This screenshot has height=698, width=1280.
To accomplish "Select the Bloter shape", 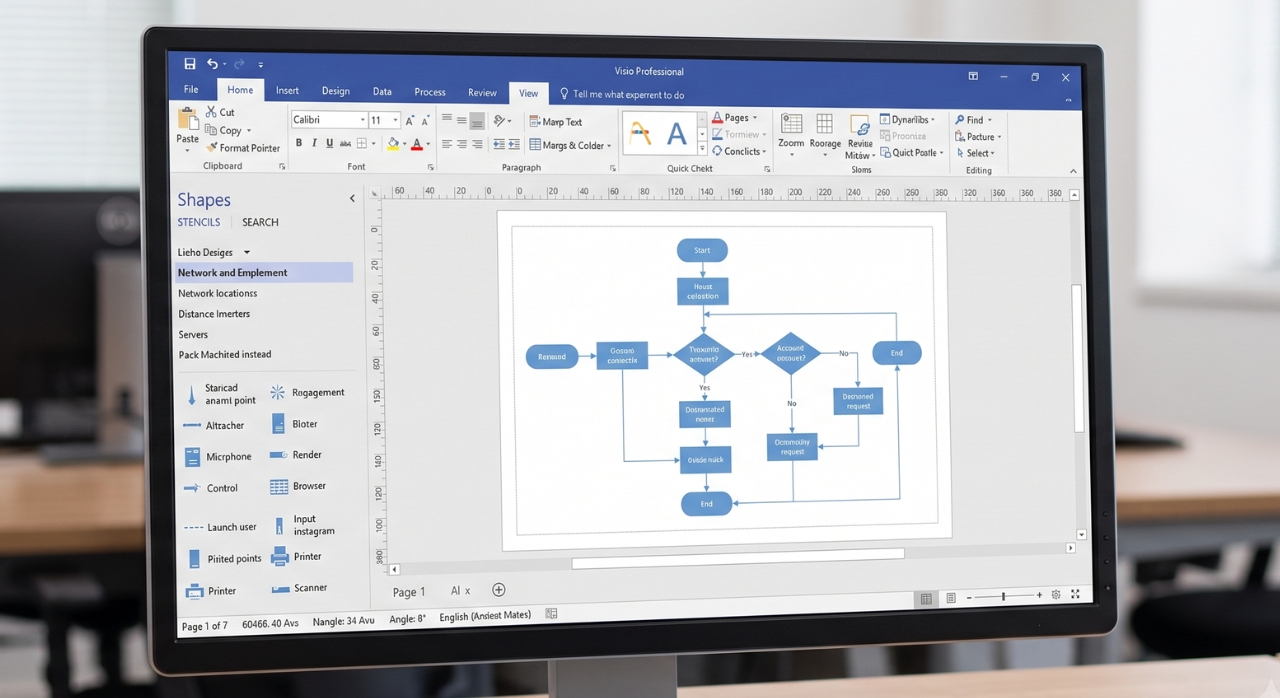I will click(x=294, y=424).
